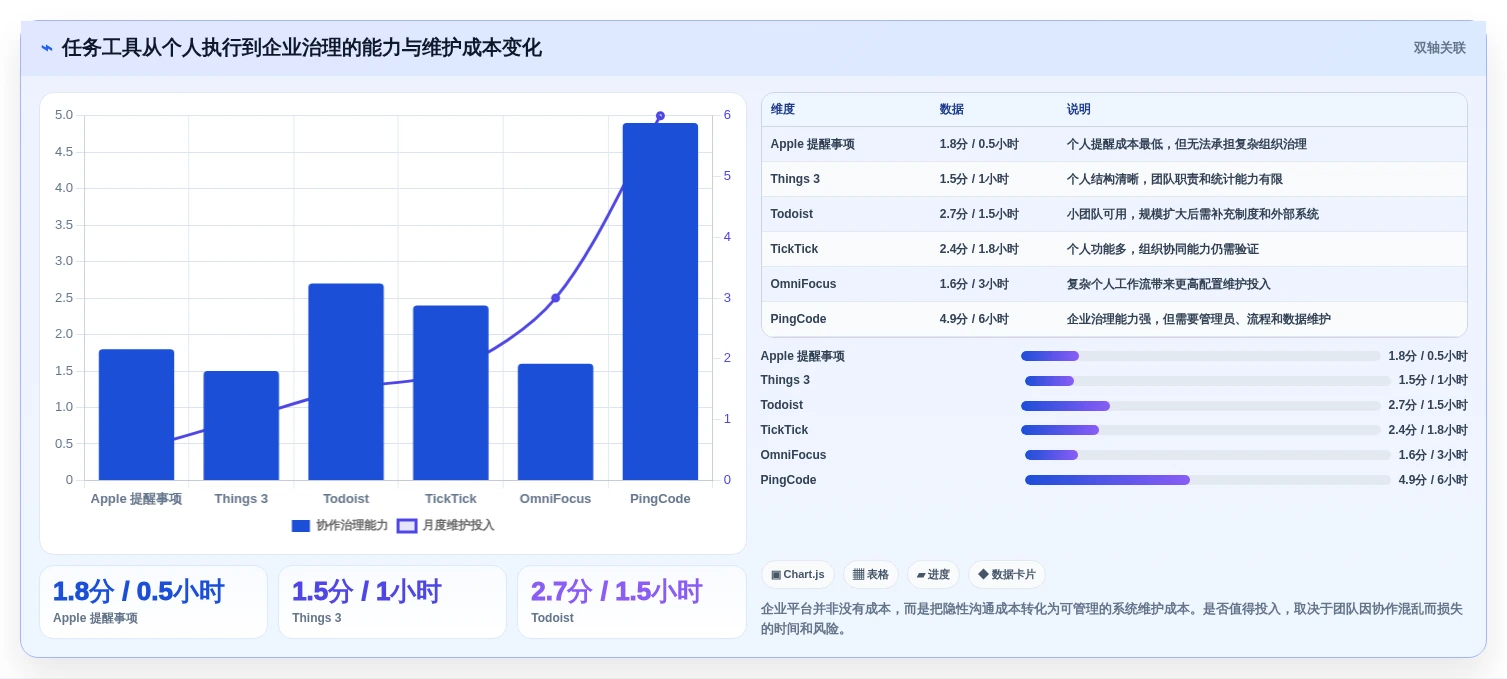Click the Todoist bar in chart

pyautogui.click(x=346, y=382)
